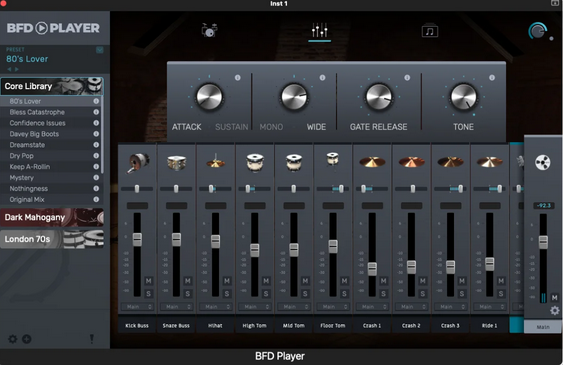Viewport: 563px width, 365px height.
Task: Switch to the mixer view icon
Action: [320, 30]
